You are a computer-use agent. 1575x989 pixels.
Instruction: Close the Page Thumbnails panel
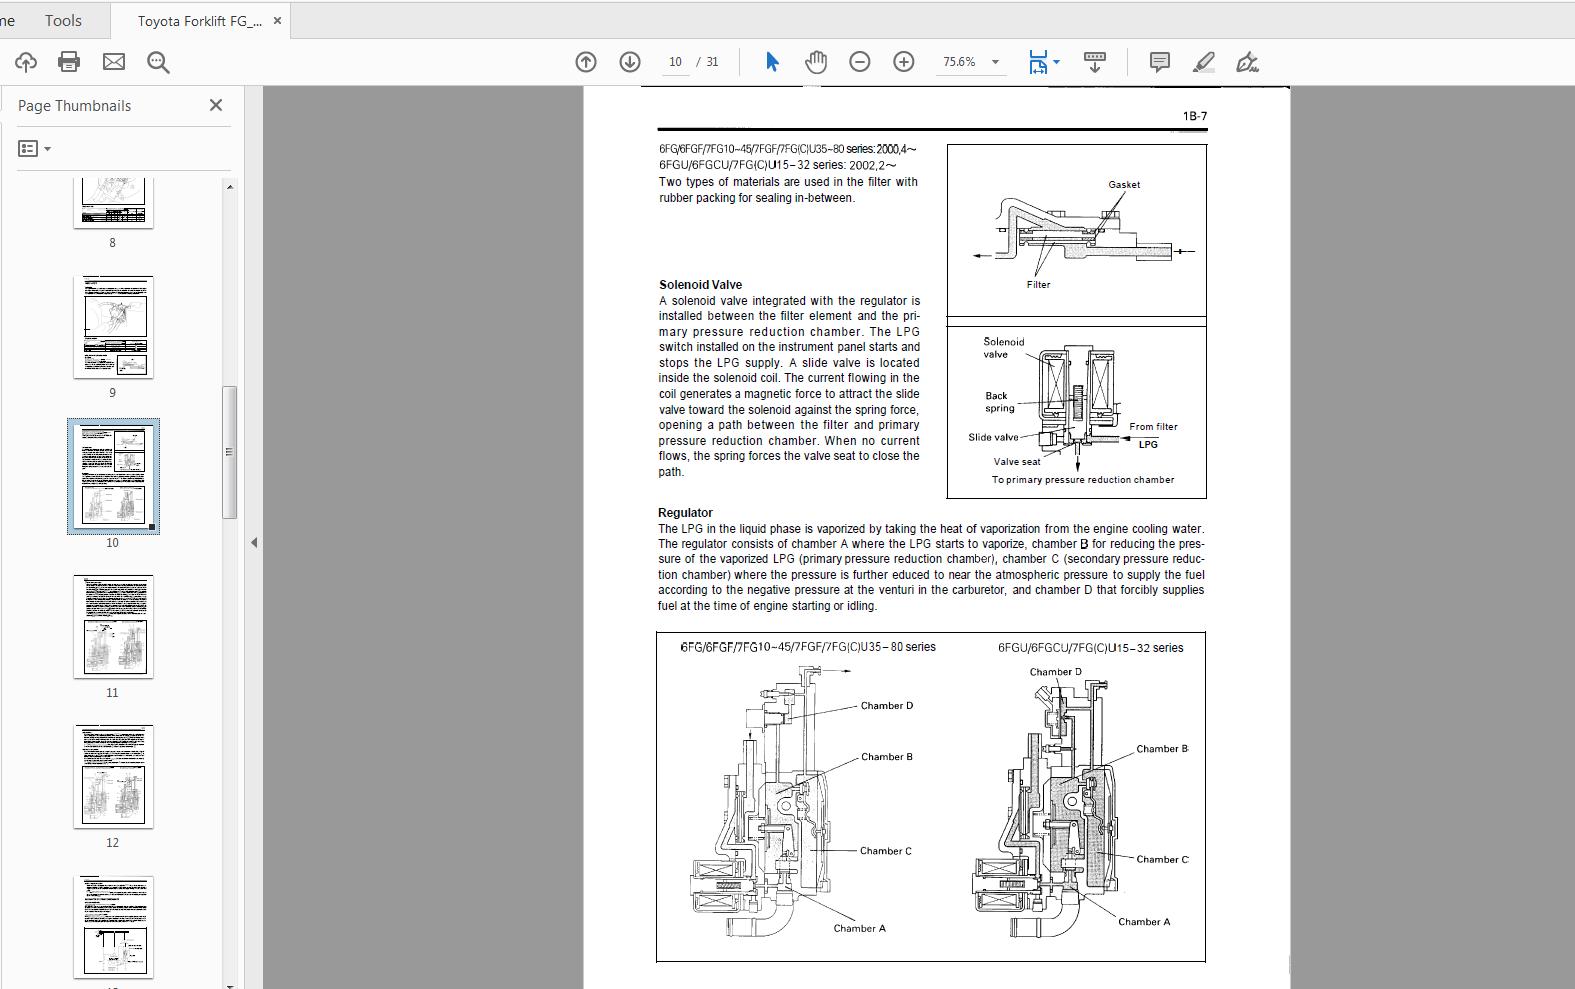click(x=215, y=105)
